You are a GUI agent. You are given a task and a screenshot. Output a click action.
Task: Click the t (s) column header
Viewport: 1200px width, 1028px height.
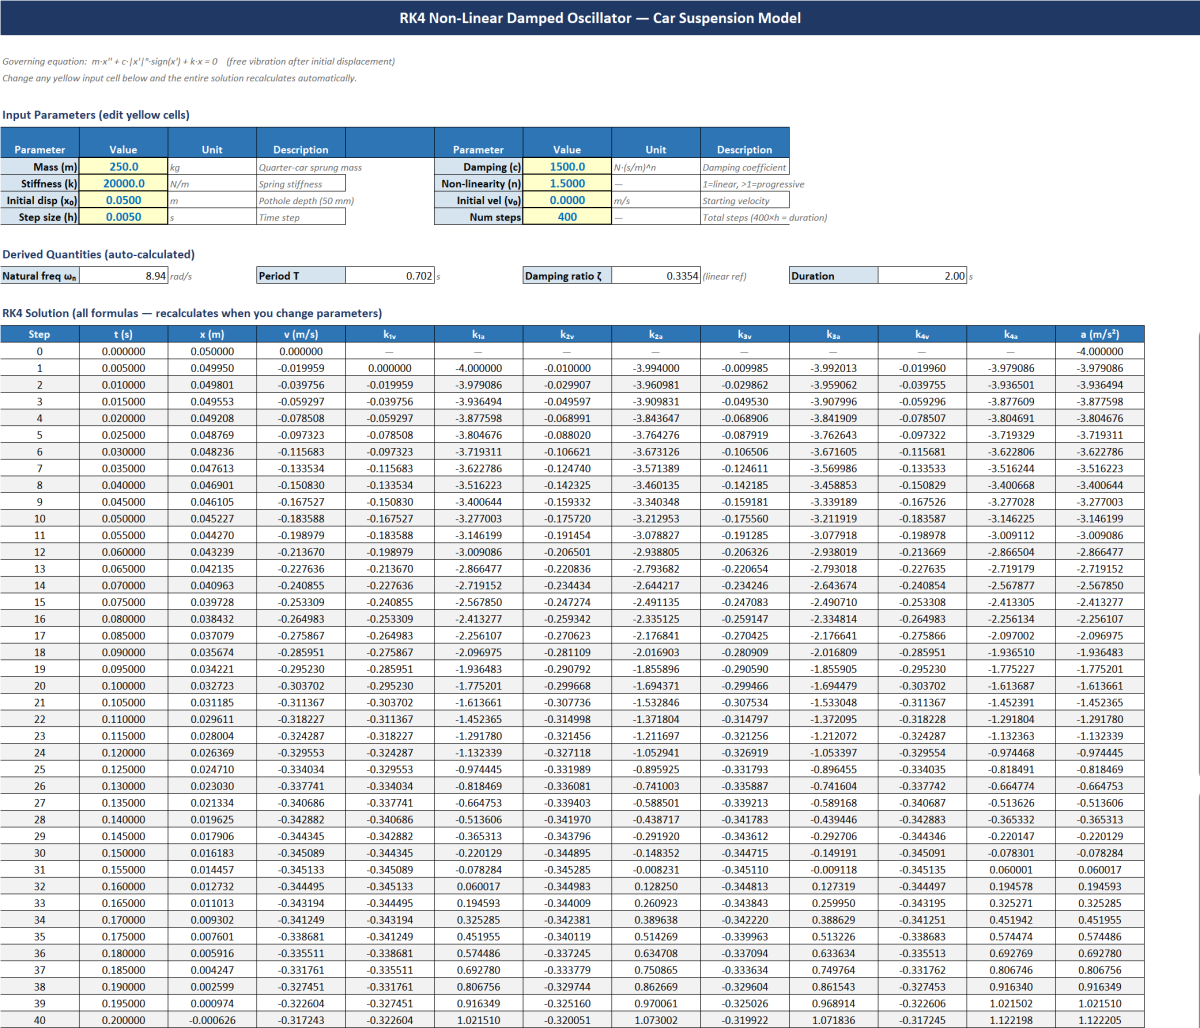tap(123, 335)
